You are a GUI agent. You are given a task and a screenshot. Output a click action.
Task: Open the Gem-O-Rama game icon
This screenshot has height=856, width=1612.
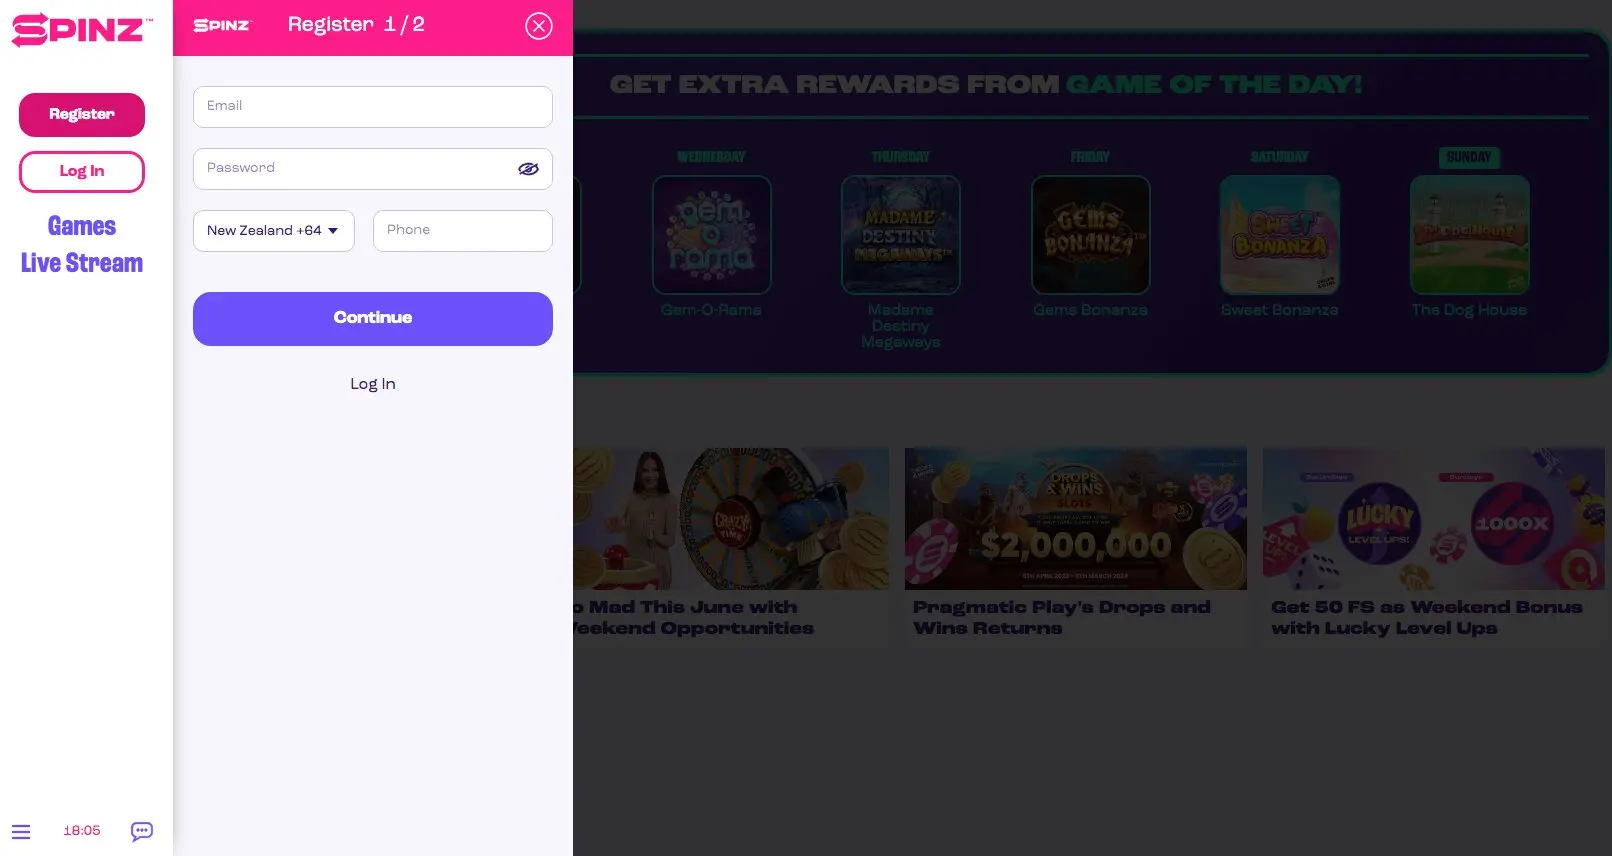(711, 235)
